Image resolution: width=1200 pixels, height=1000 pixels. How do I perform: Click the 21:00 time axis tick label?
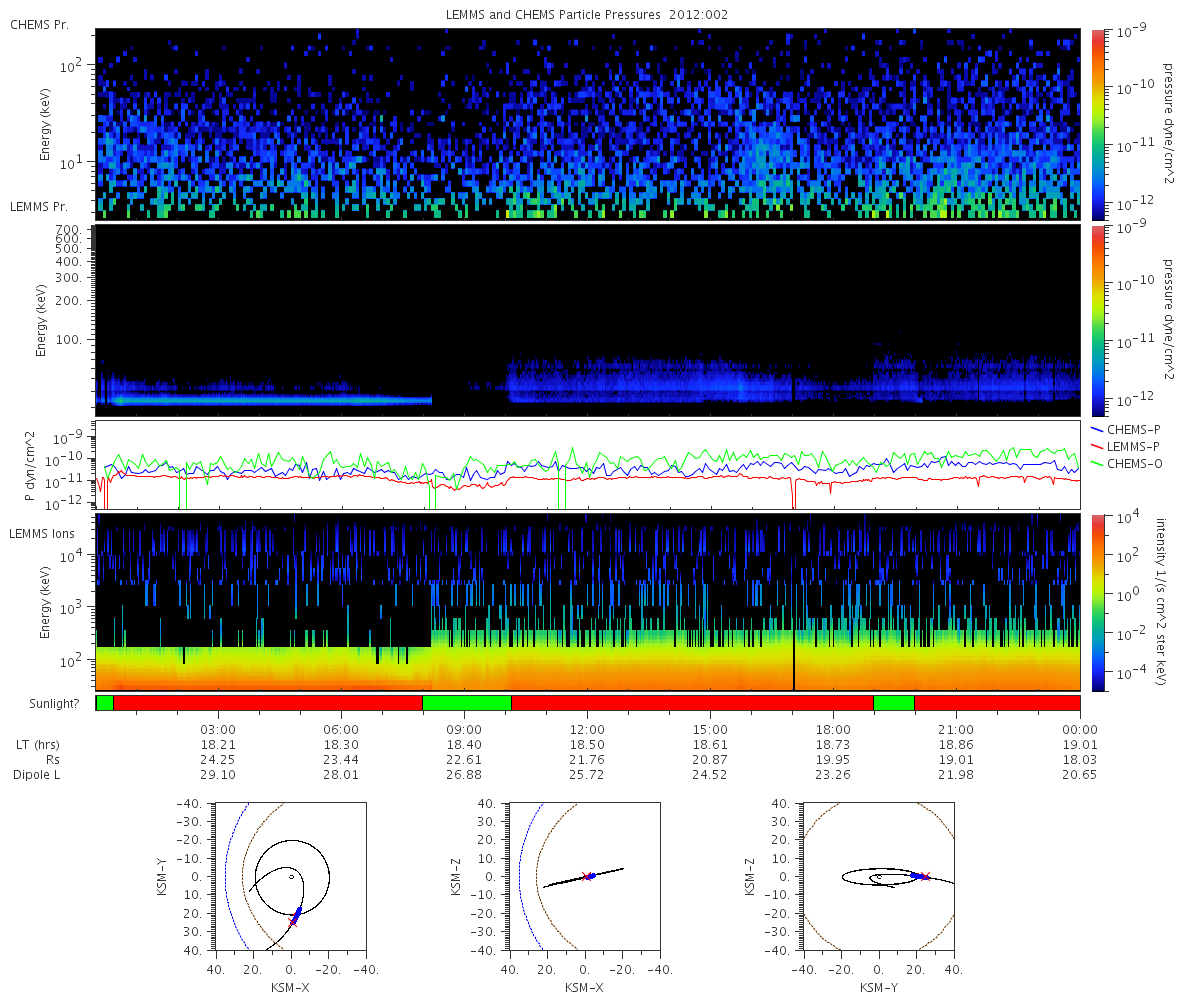tap(956, 730)
